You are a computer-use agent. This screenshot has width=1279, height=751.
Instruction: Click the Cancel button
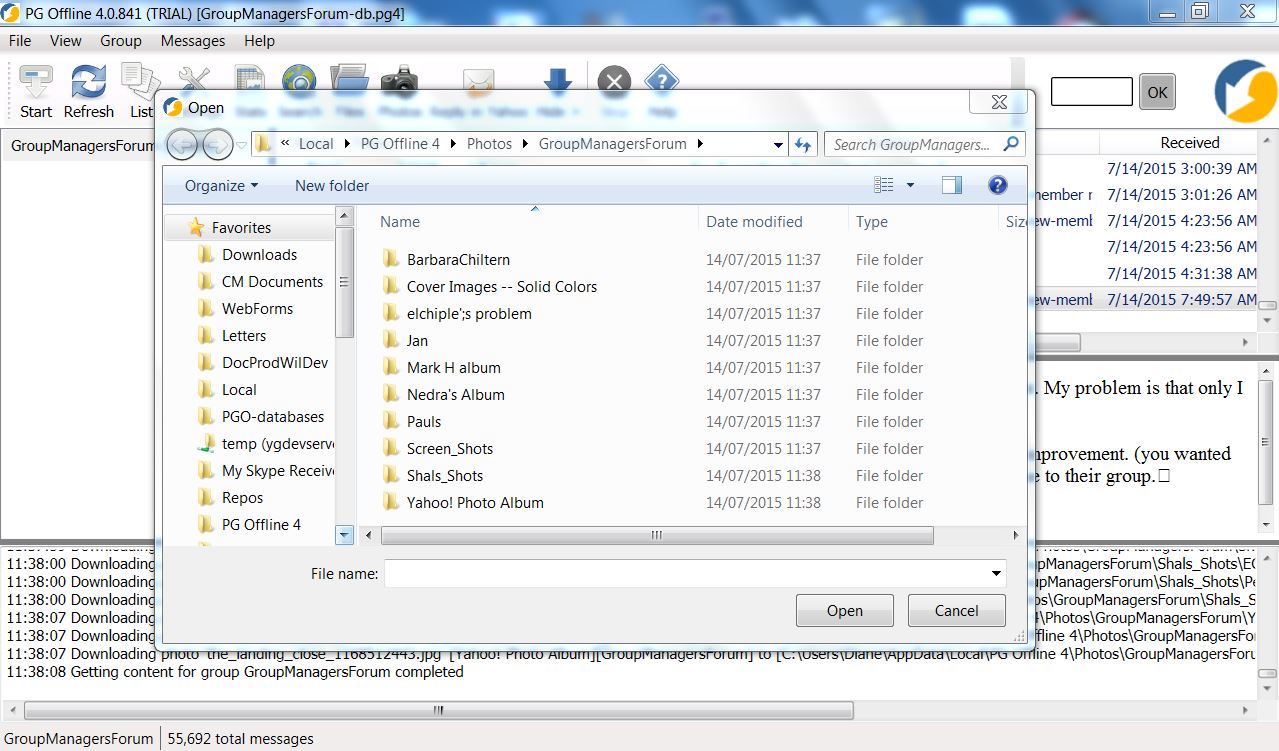pos(956,611)
